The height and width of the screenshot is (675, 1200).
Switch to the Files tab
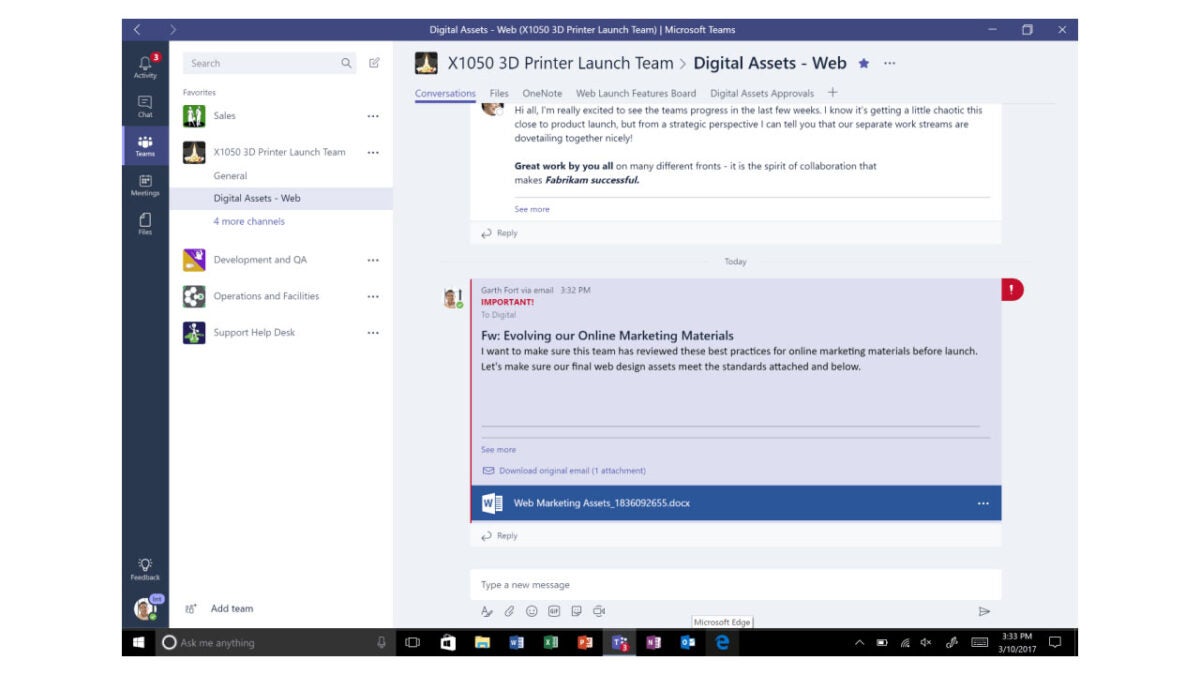coord(499,92)
